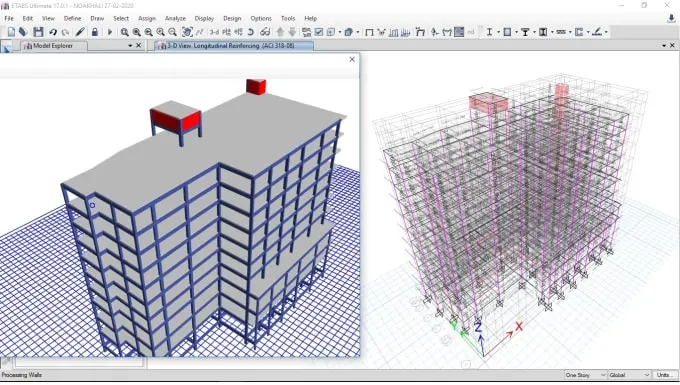Expand the steel frame design dropdown arrow
This screenshot has height=385, width=680.
click(x=498, y=32)
